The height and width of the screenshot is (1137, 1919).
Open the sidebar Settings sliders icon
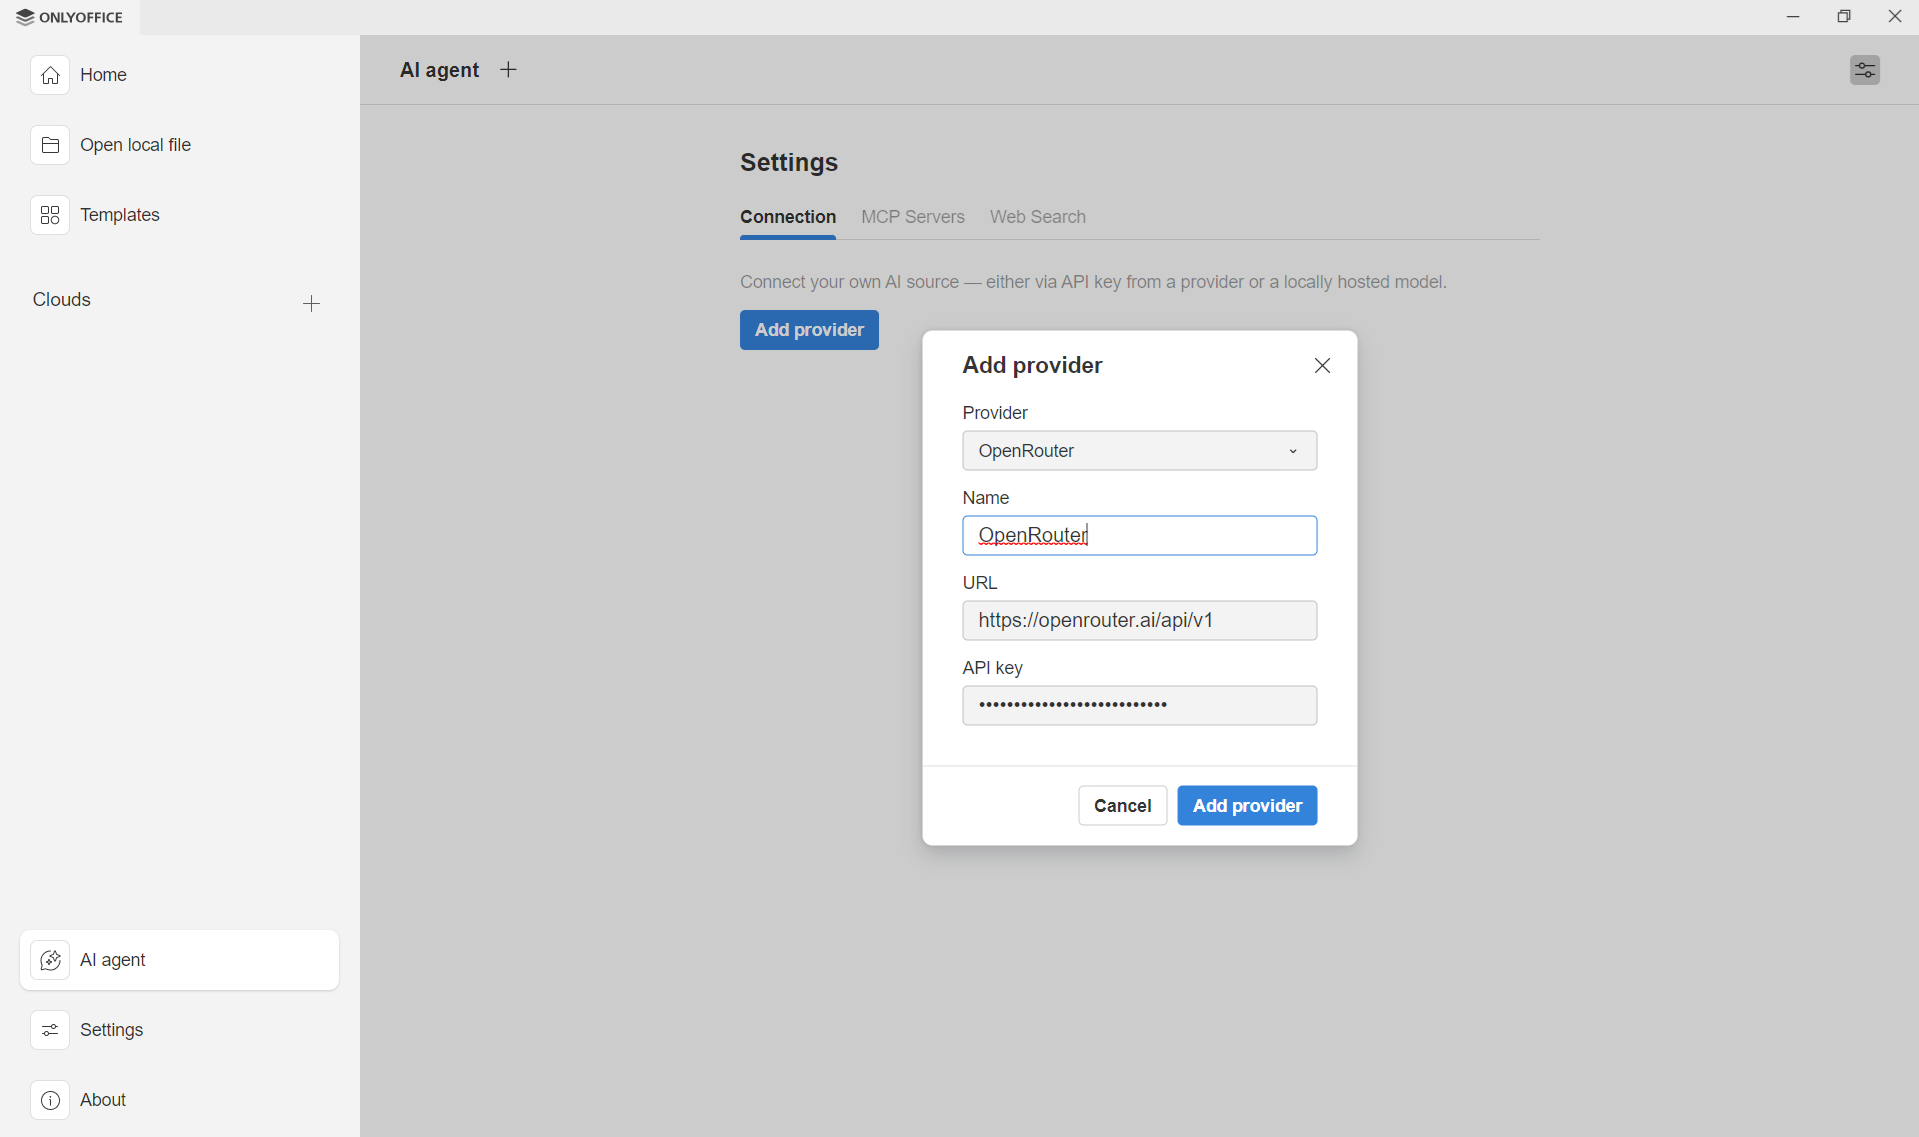click(x=50, y=1030)
